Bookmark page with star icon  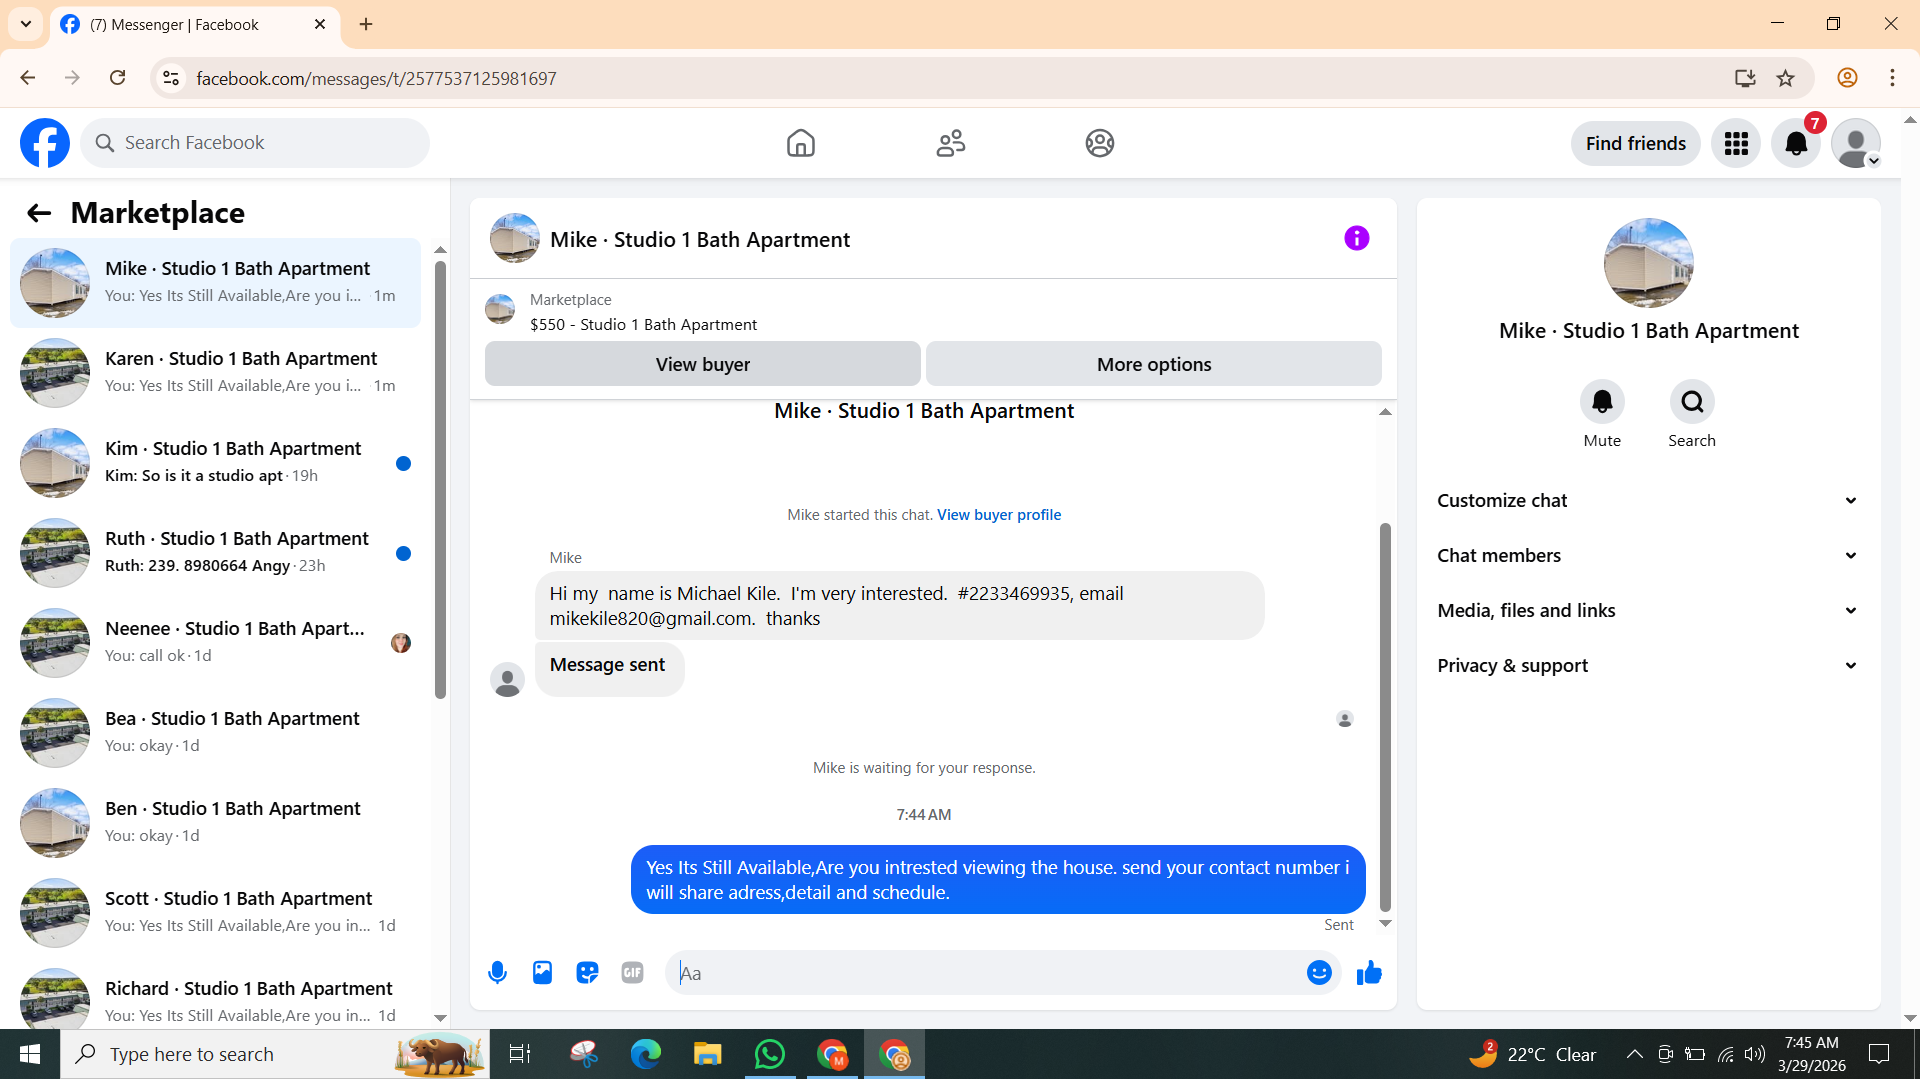pyautogui.click(x=1785, y=78)
